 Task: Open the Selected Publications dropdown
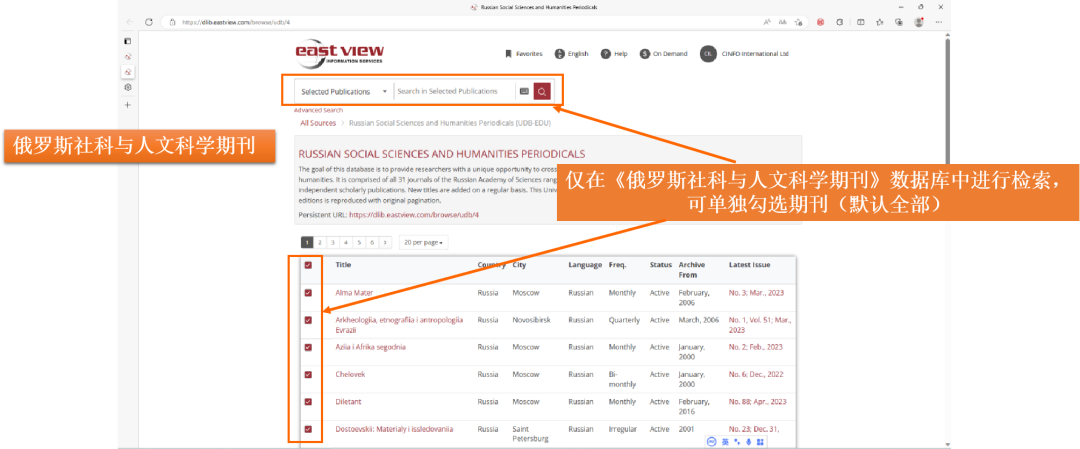pyautogui.click(x=344, y=92)
